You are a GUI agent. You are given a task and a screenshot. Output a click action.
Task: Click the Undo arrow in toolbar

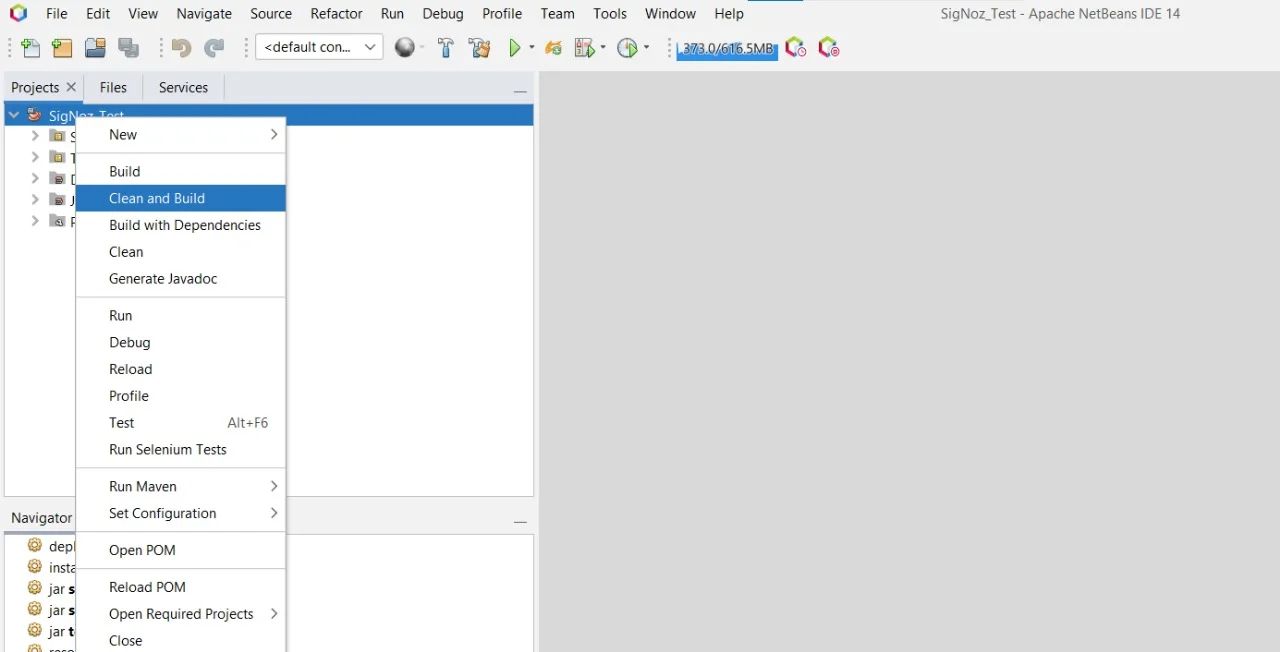coord(181,48)
